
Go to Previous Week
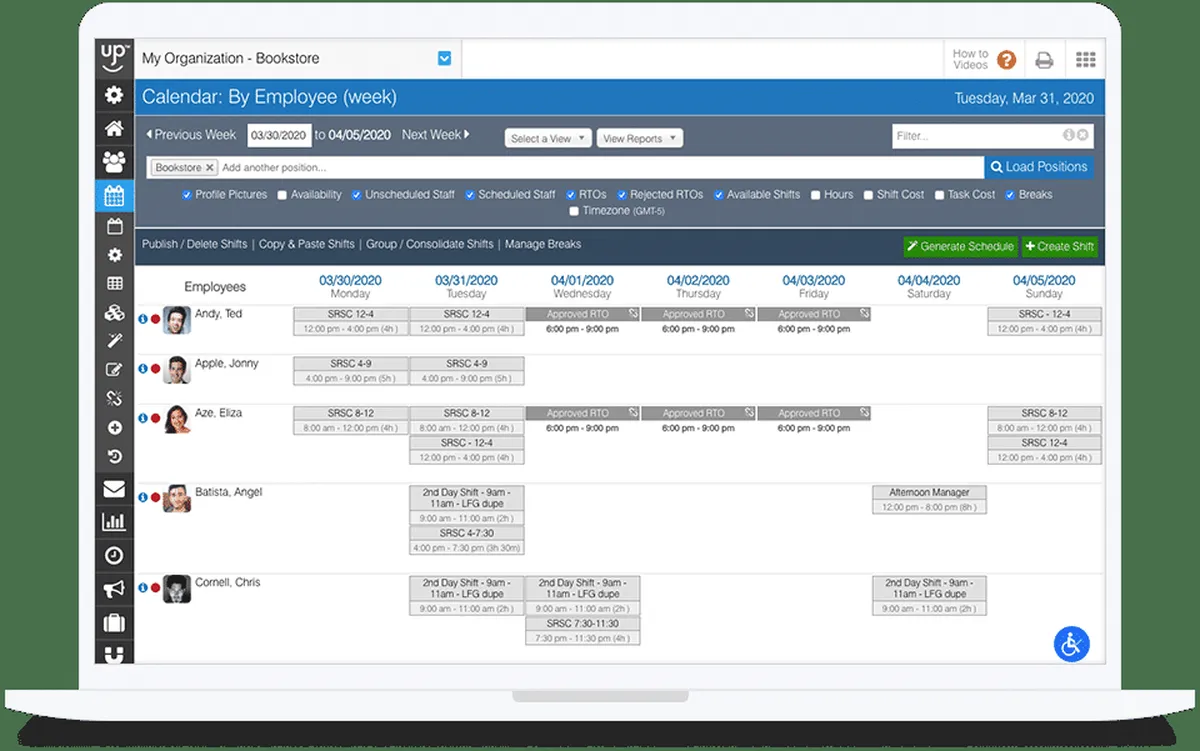[191, 135]
